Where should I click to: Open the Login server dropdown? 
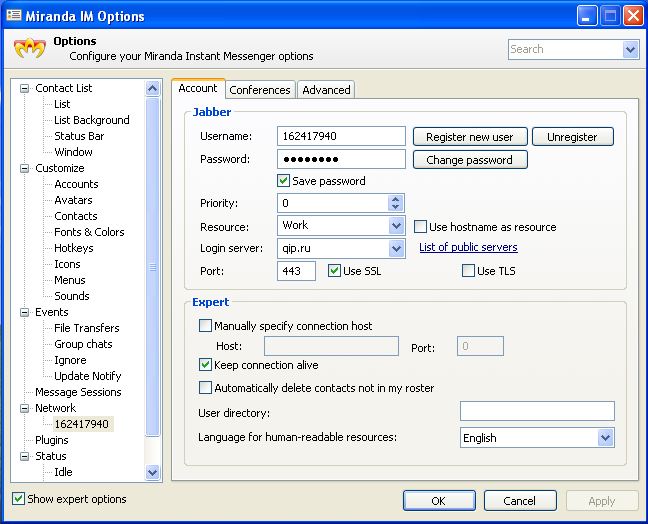pos(396,248)
